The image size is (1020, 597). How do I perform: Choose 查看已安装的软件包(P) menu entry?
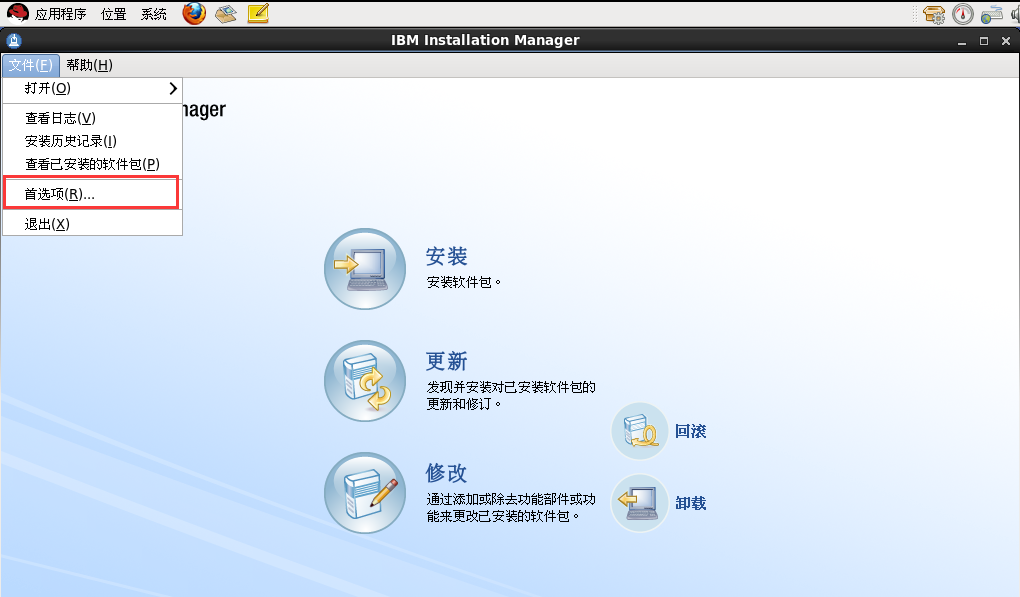click(x=92, y=164)
